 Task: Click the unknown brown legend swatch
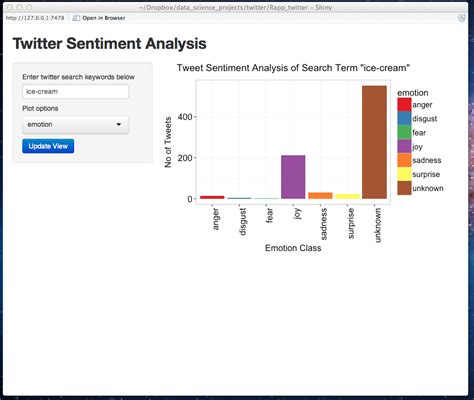pyautogui.click(x=404, y=188)
